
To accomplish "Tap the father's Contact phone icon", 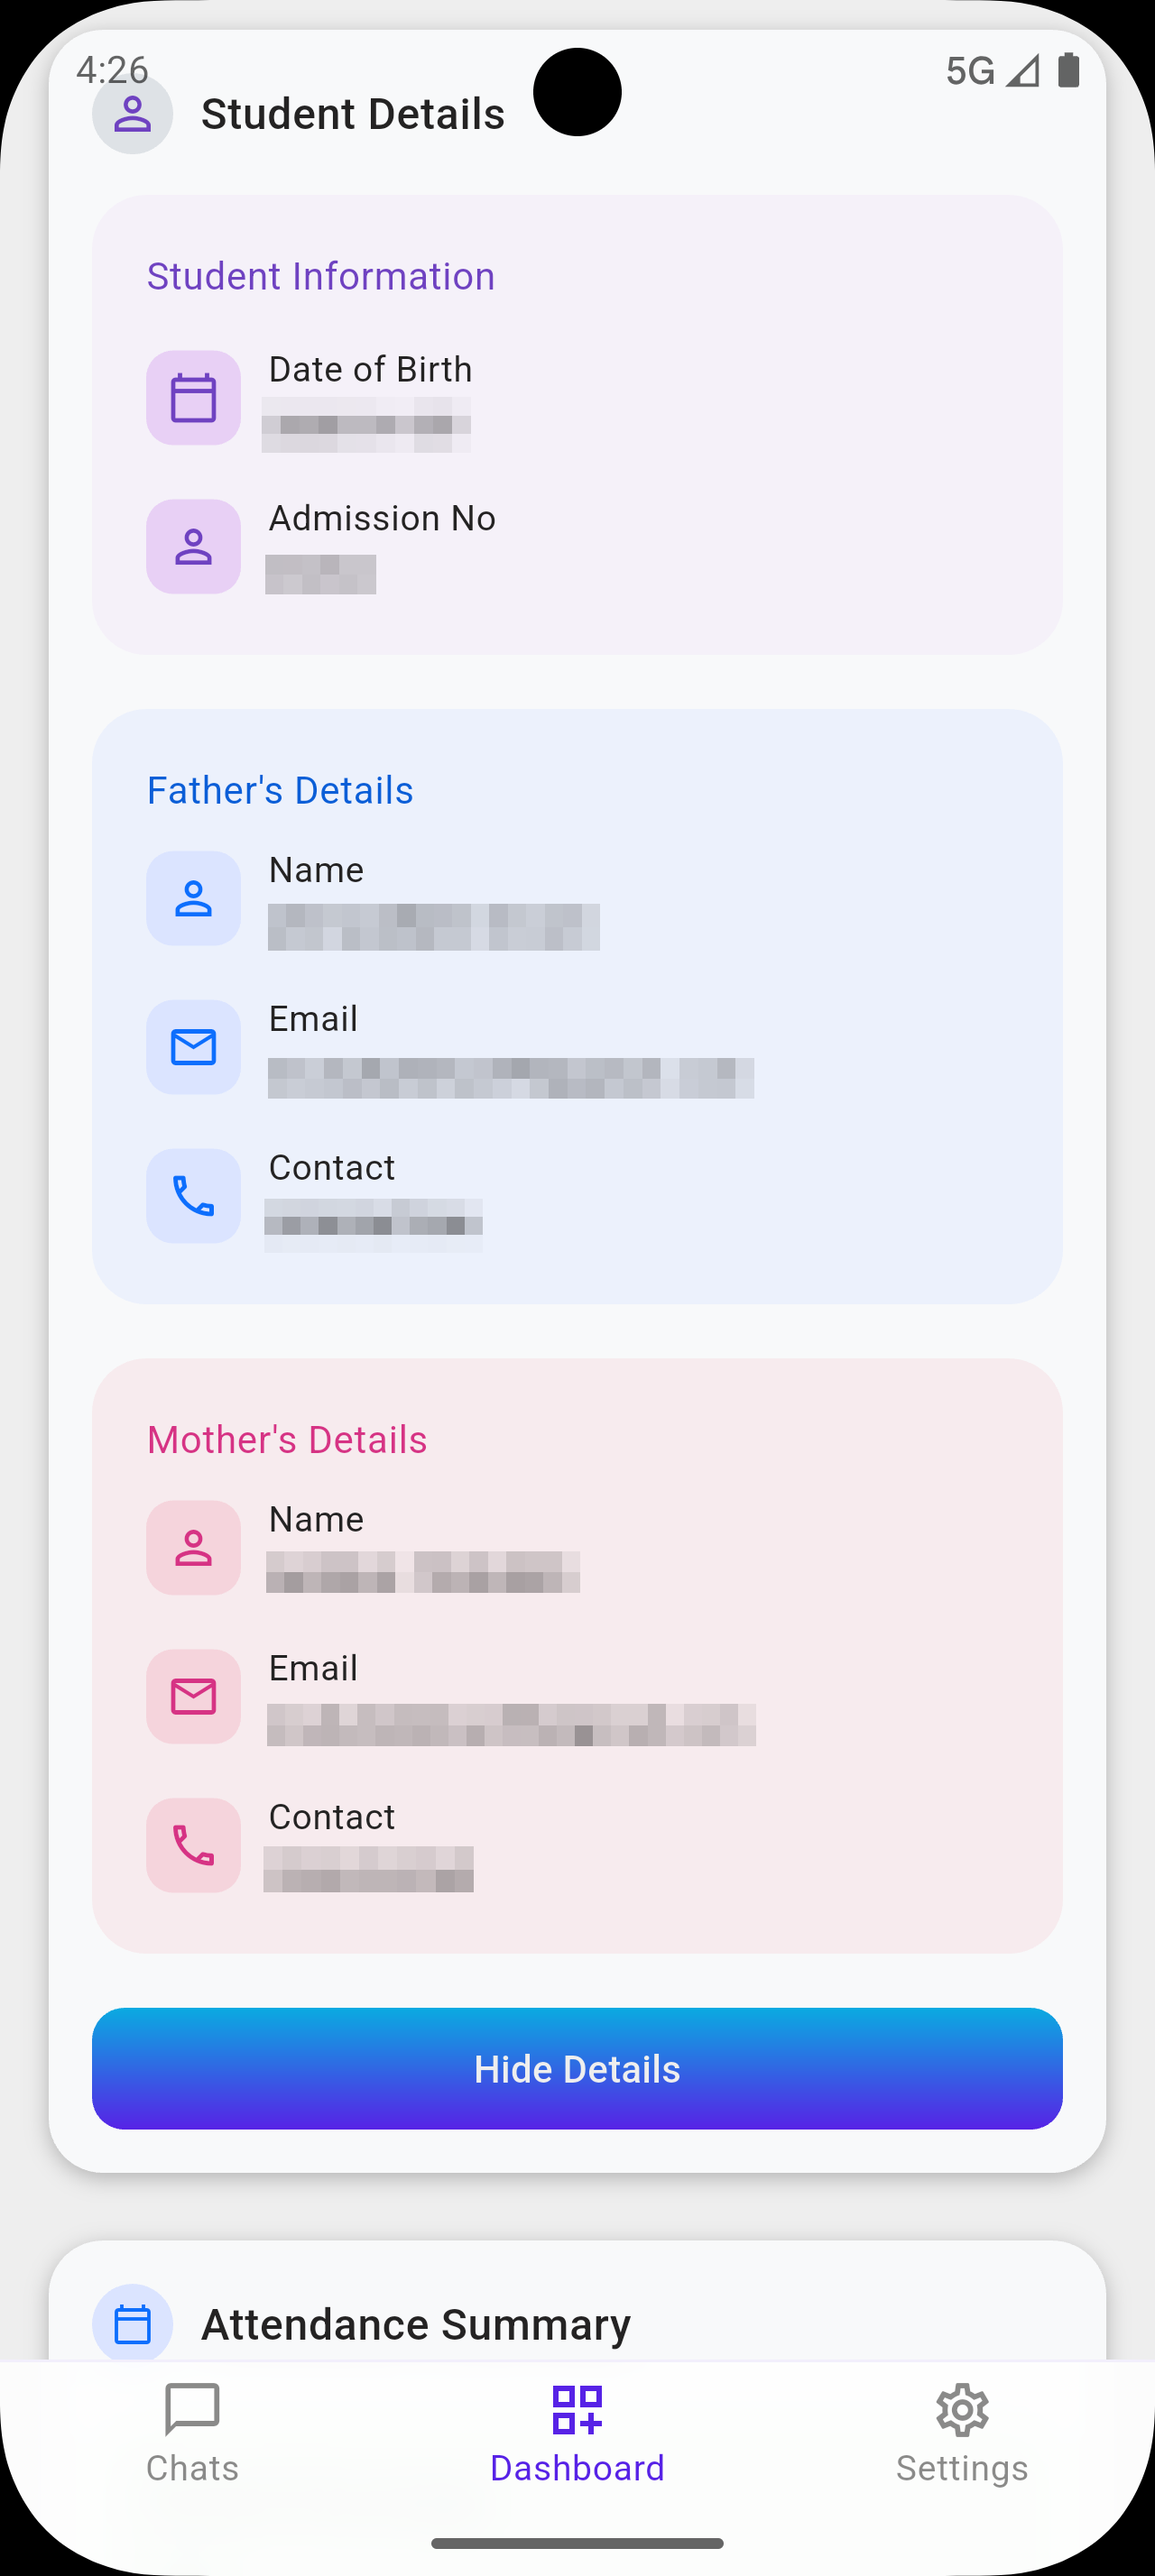I will coord(193,1196).
